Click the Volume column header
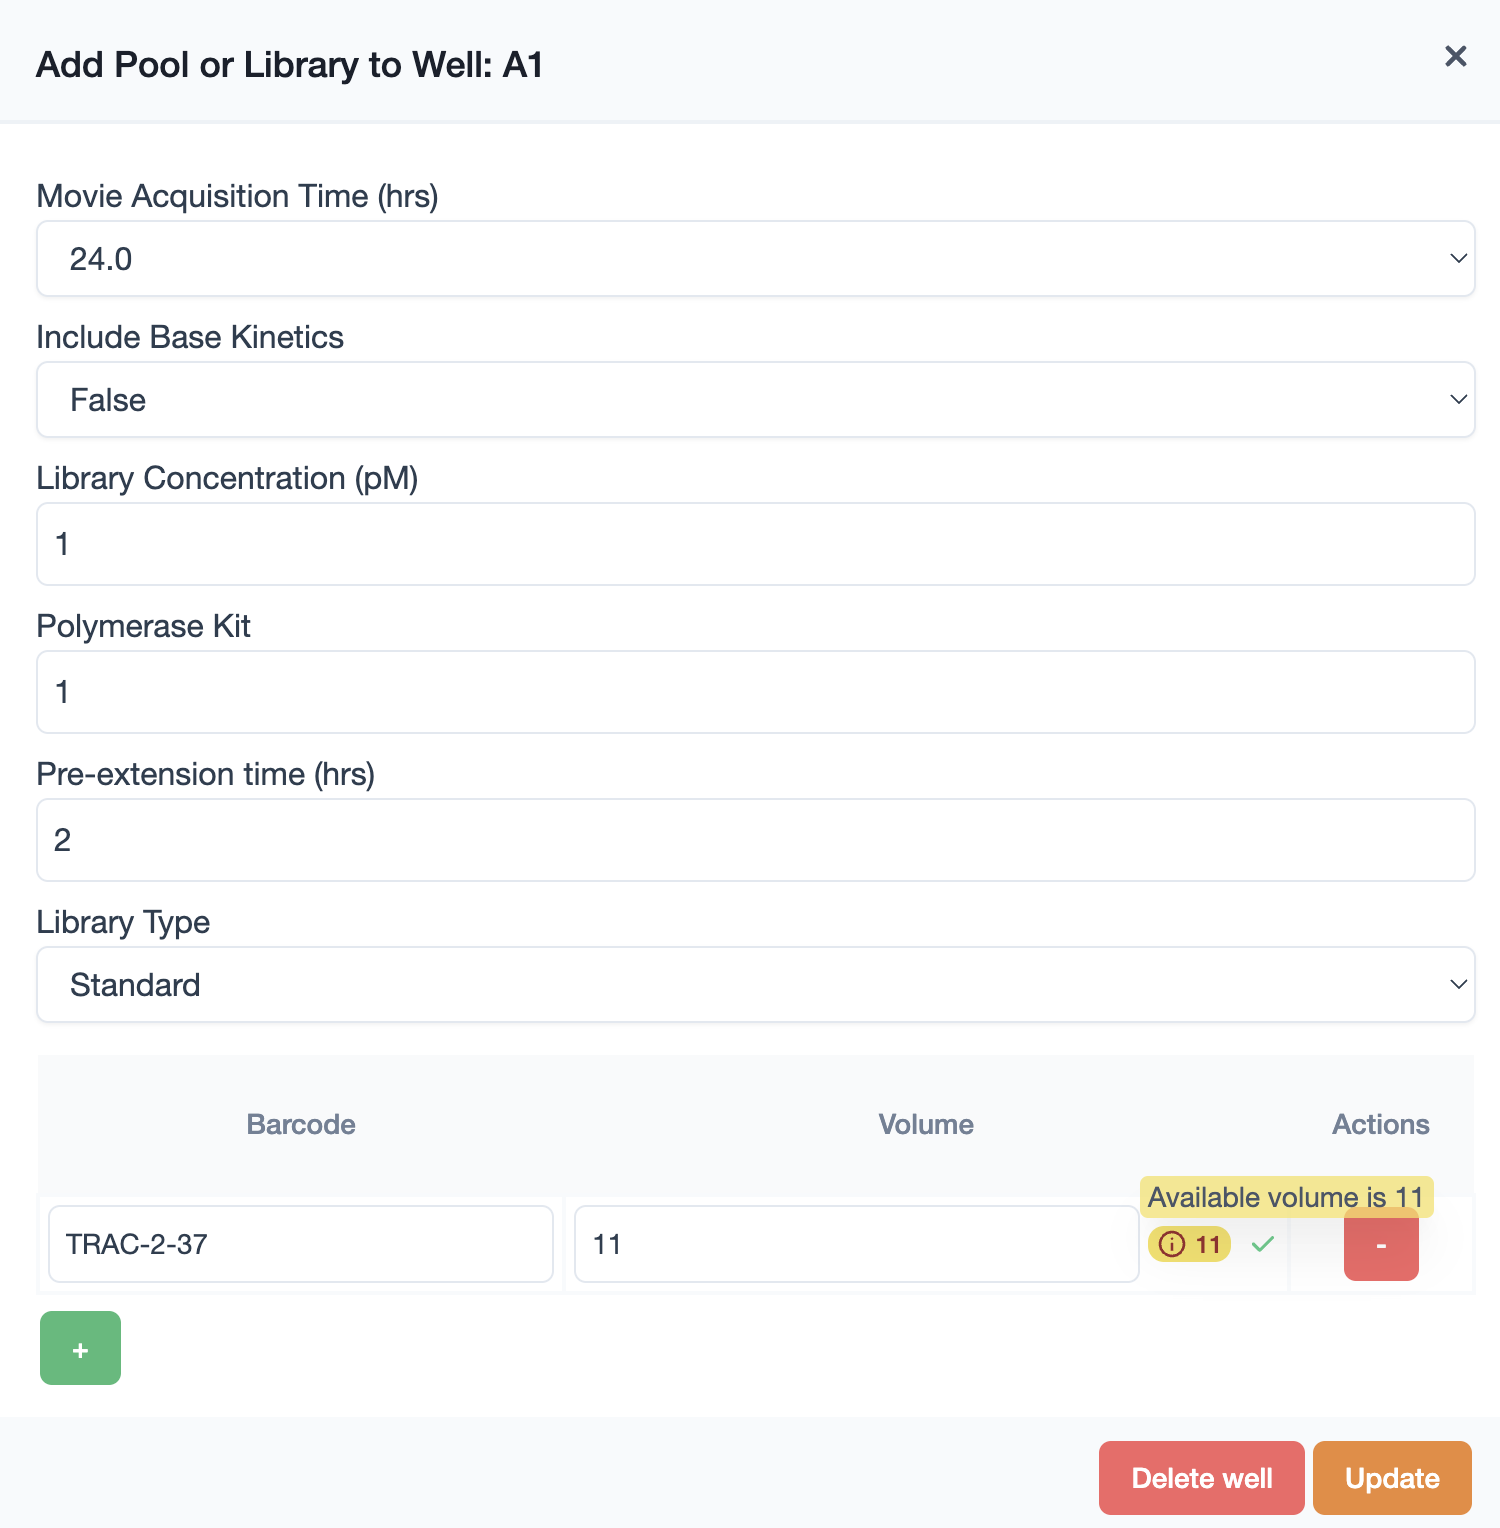This screenshot has width=1500, height=1528. pos(926,1124)
